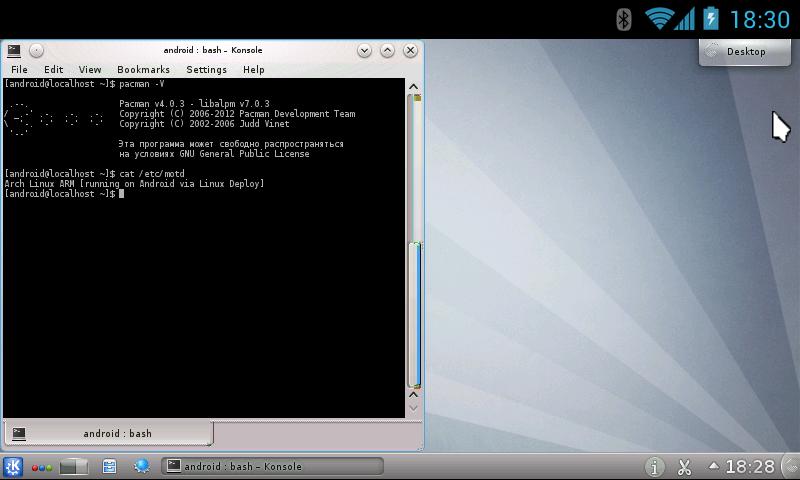Toggle the on-all-desktops pin button in the title bar
This screenshot has width=800, height=480.
36,50
